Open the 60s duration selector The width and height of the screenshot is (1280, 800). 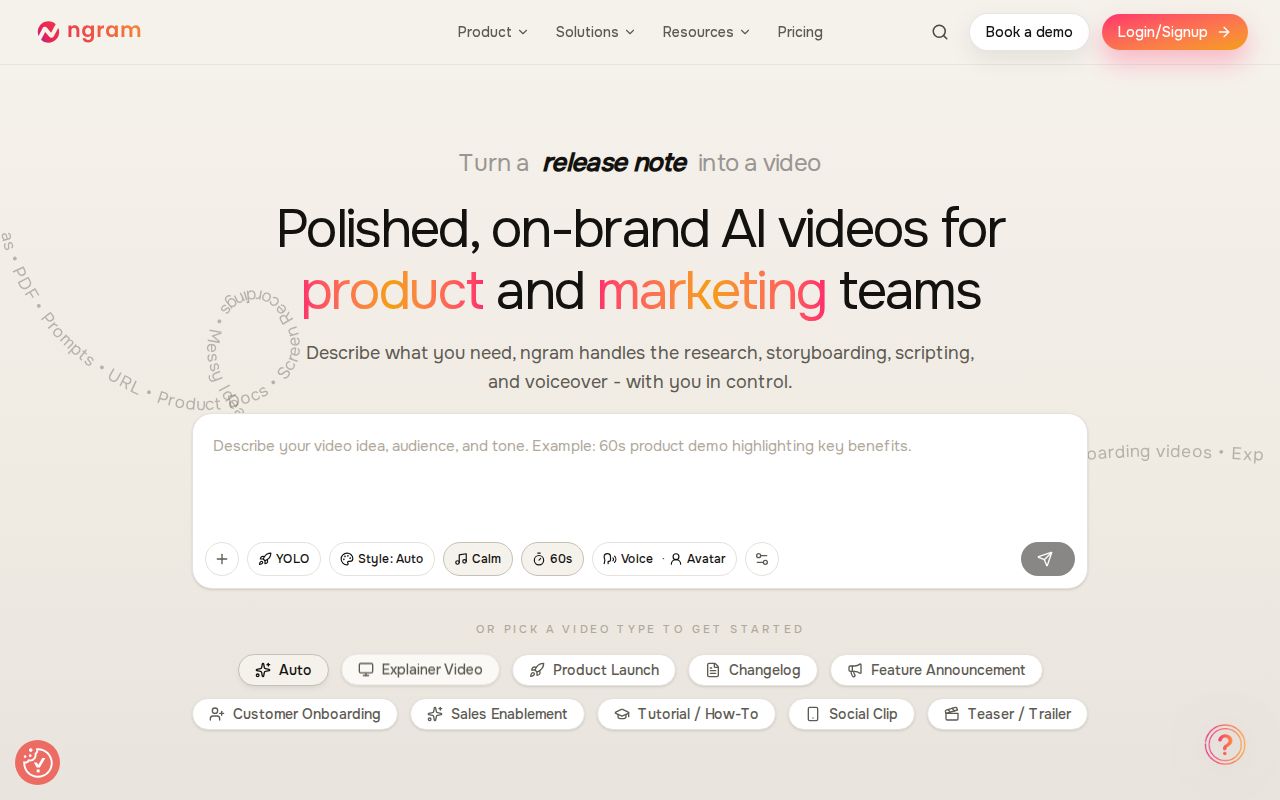tap(552, 559)
